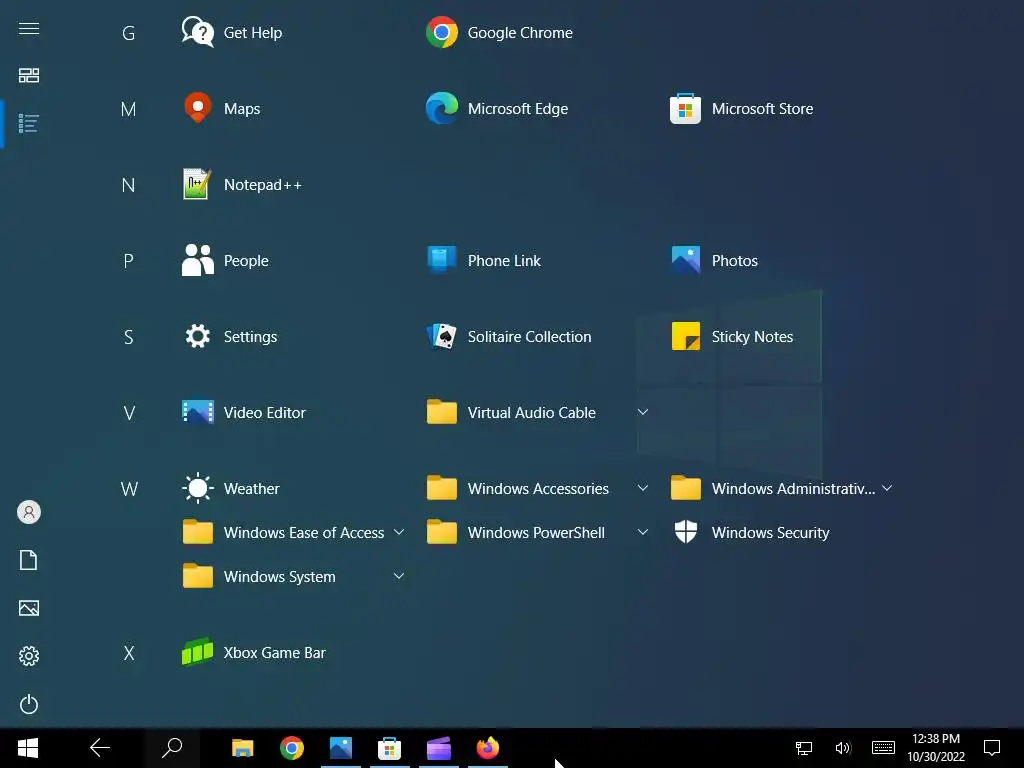1024x768 pixels.
Task: Open Pictures from Start sidebar
Action: click(x=29, y=608)
